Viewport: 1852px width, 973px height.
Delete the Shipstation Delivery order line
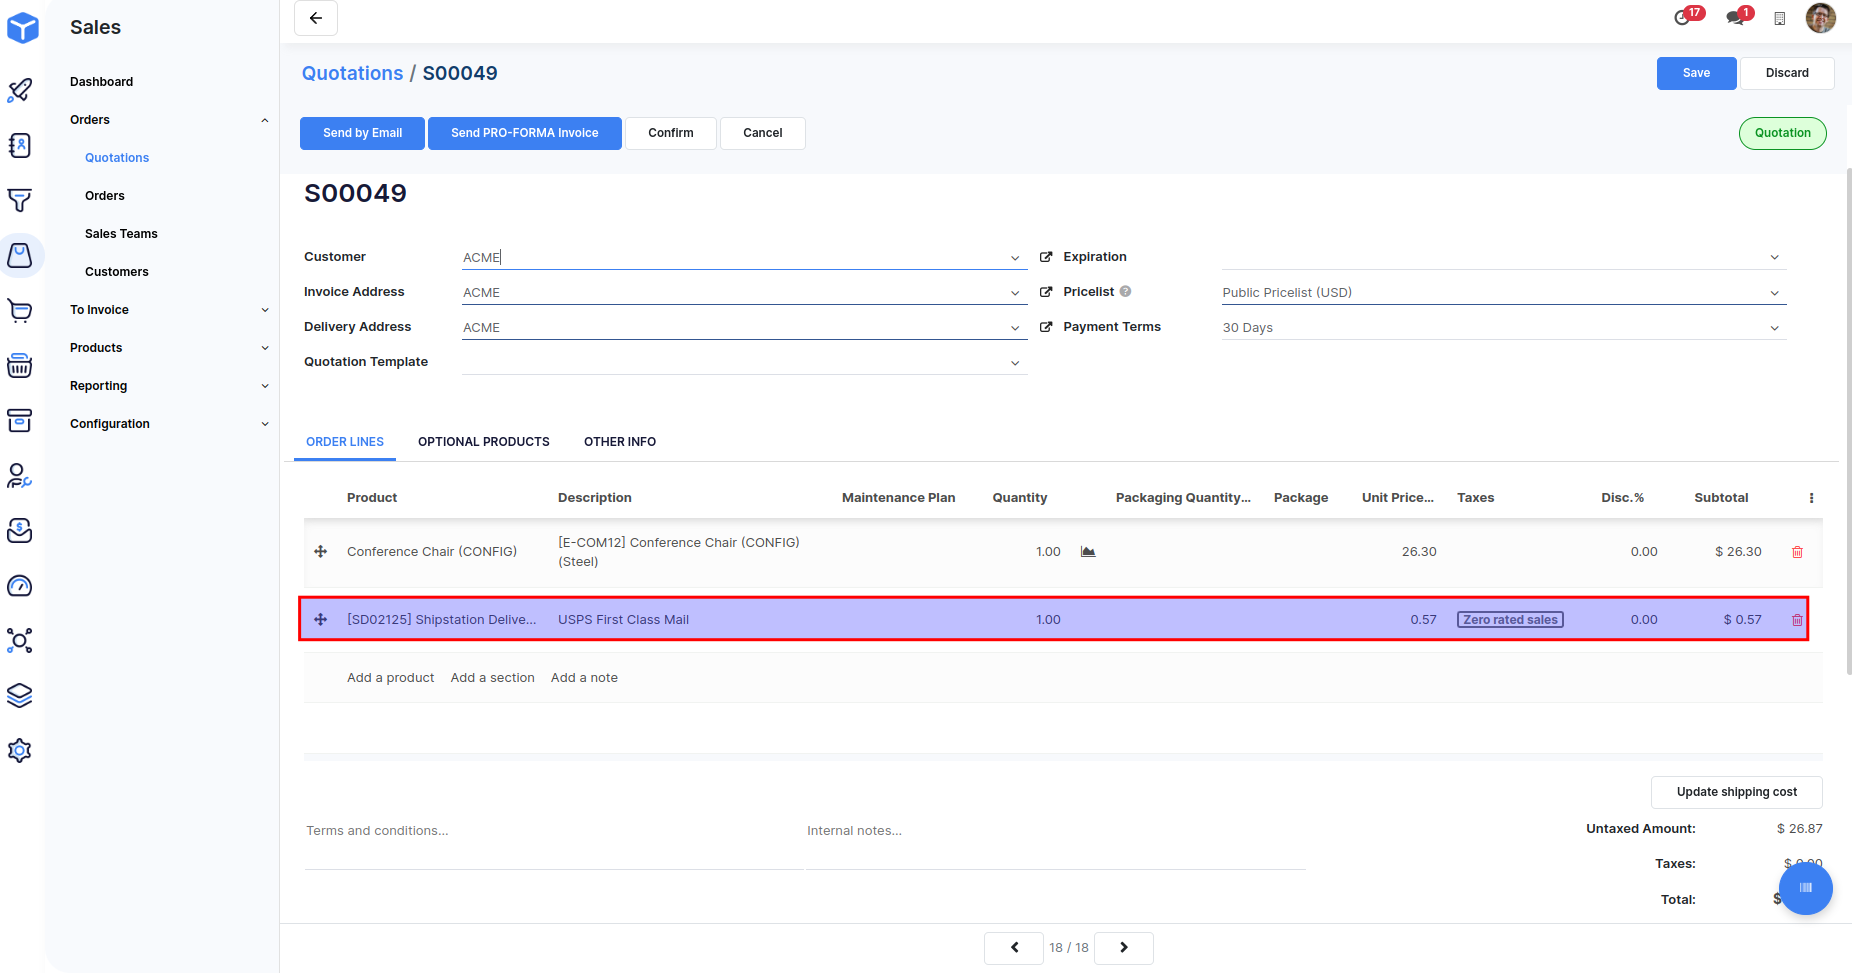pos(1797,620)
